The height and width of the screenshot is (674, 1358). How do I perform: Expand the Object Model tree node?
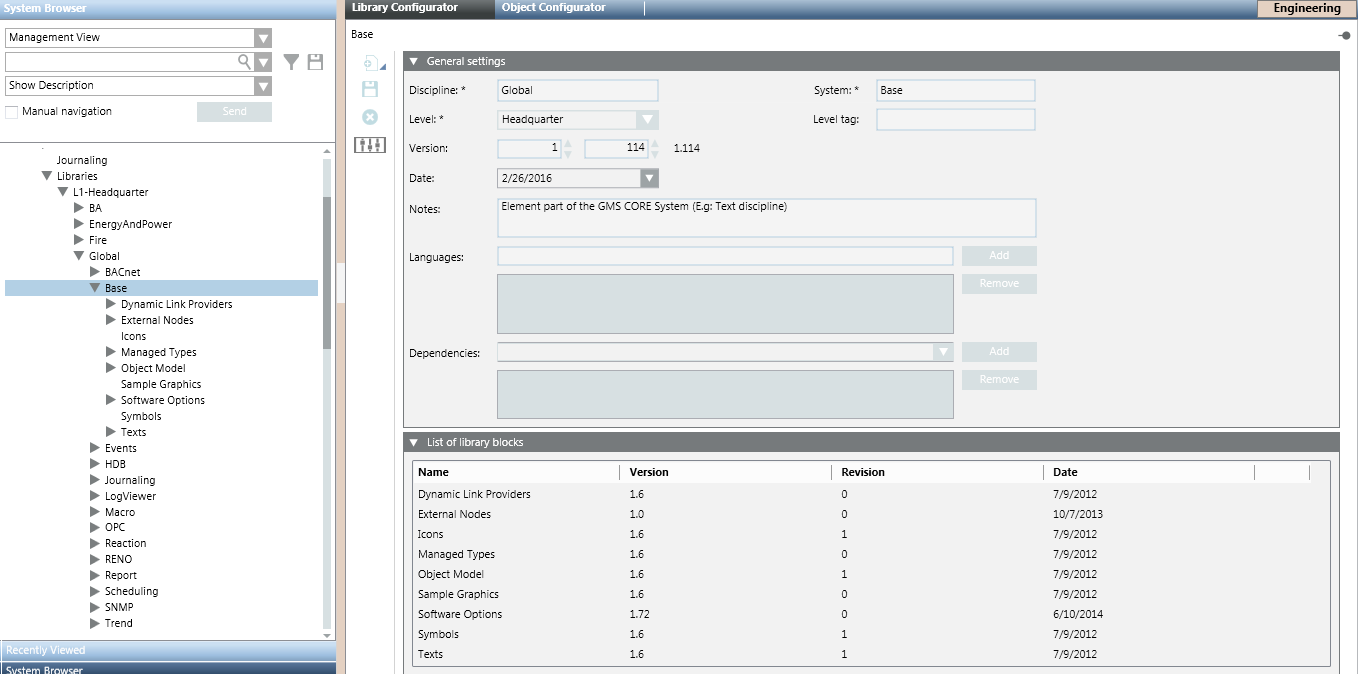coord(111,368)
